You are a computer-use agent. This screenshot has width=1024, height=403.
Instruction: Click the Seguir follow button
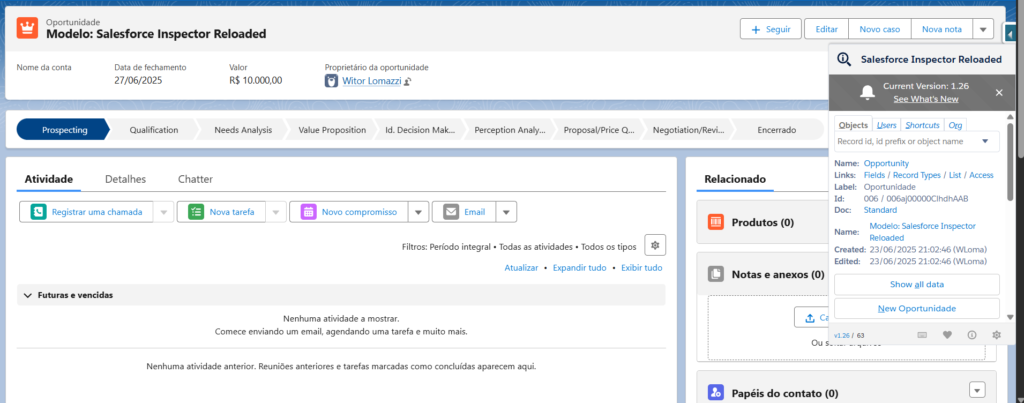[x=771, y=29]
